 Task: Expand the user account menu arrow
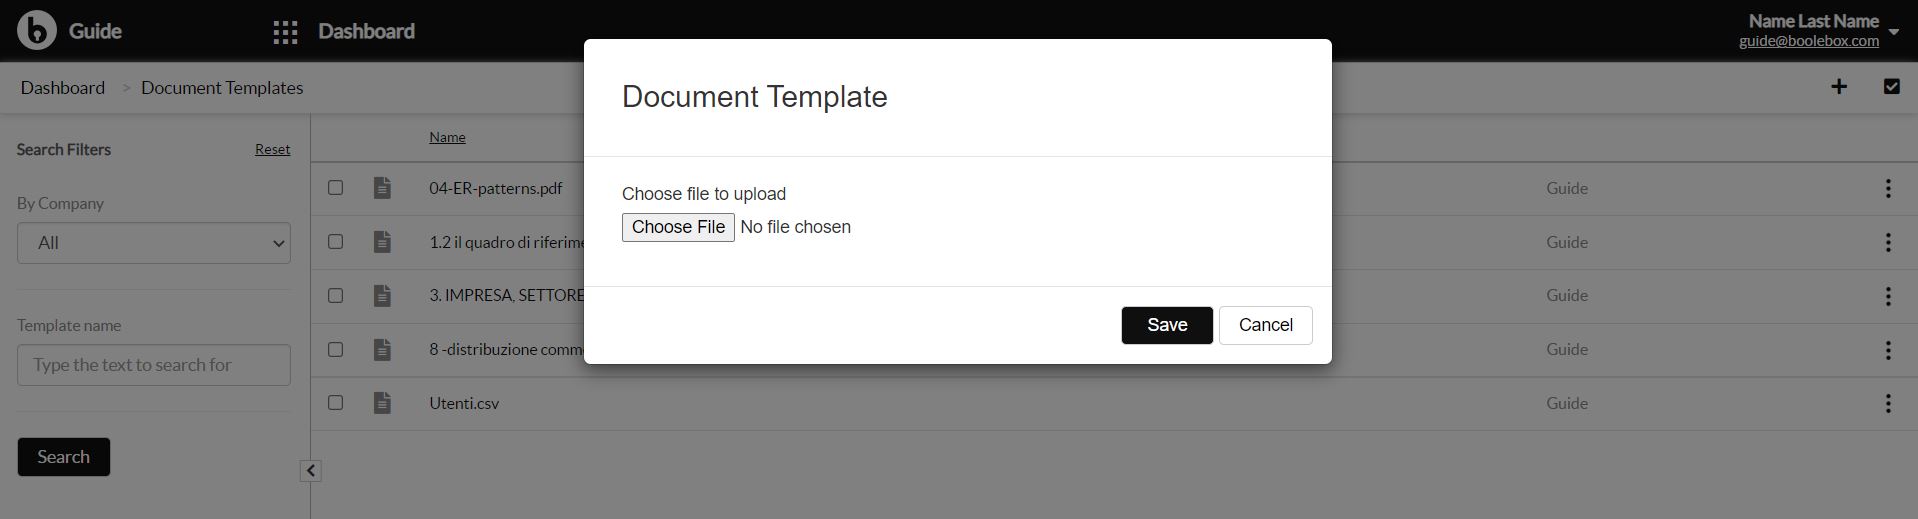(x=1893, y=32)
